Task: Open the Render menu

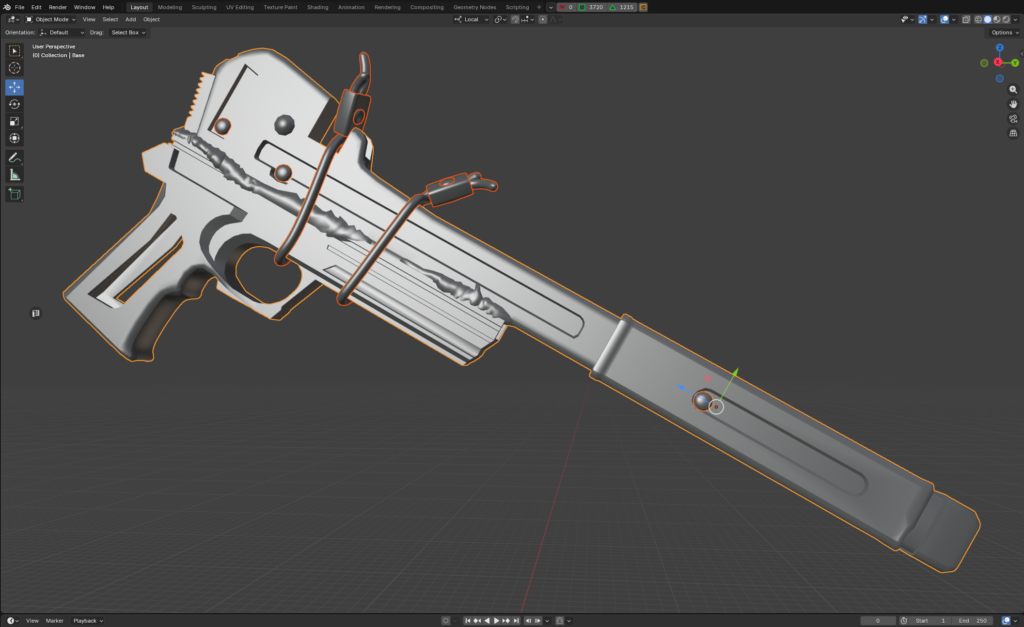Action: [58, 7]
